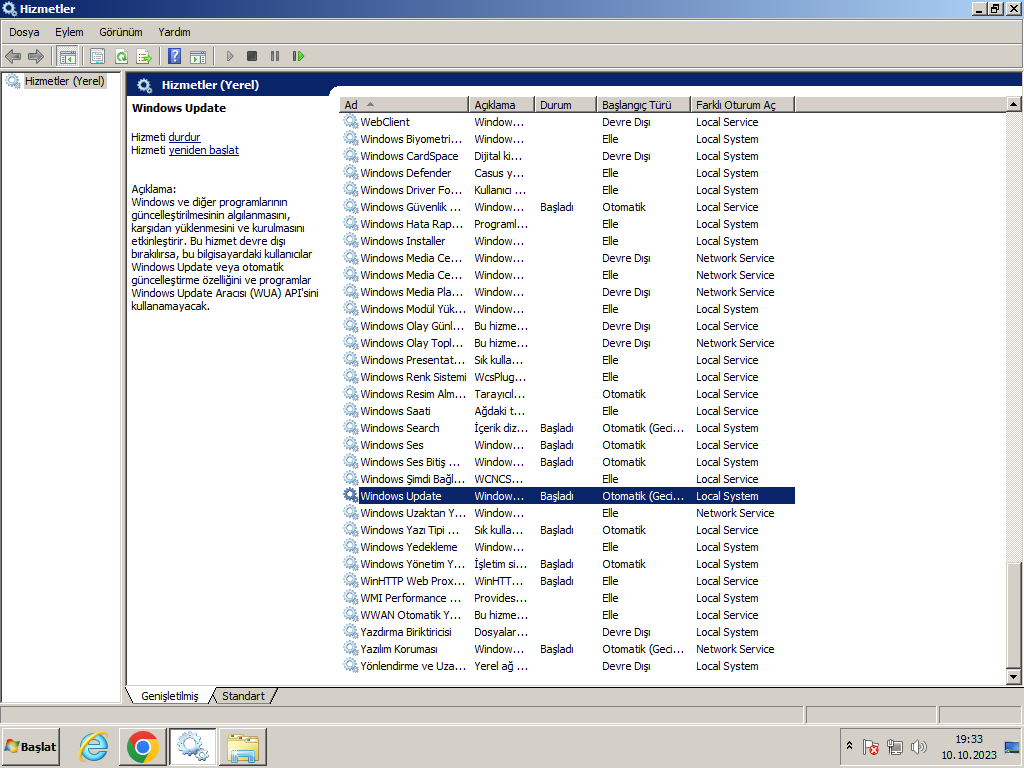Switch to the Genişletilmiş tab
Viewport: 1024px width, 768px height.
pos(170,696)
